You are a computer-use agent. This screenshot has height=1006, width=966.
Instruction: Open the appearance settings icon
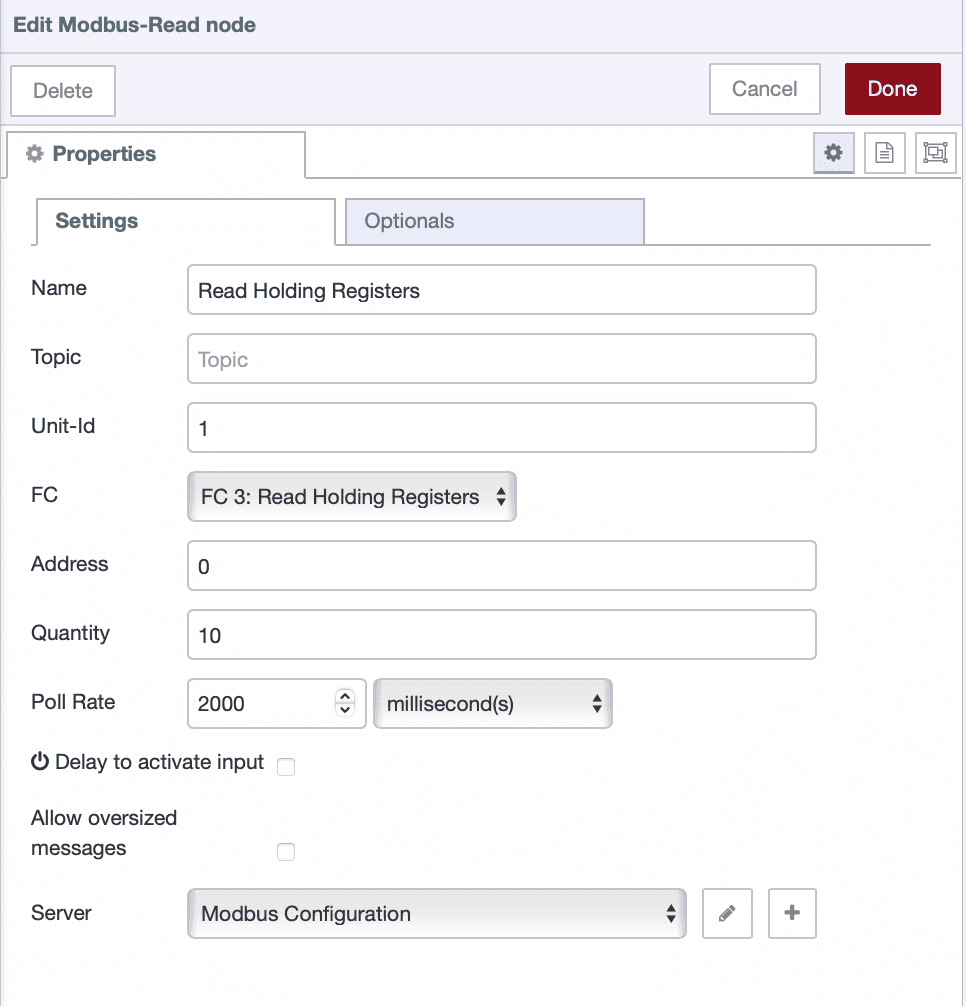click(x=935, y=153)
